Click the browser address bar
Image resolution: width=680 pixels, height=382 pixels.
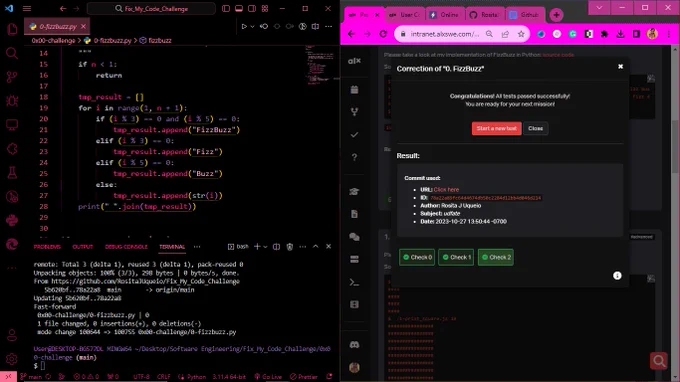(x=444, y=34)
